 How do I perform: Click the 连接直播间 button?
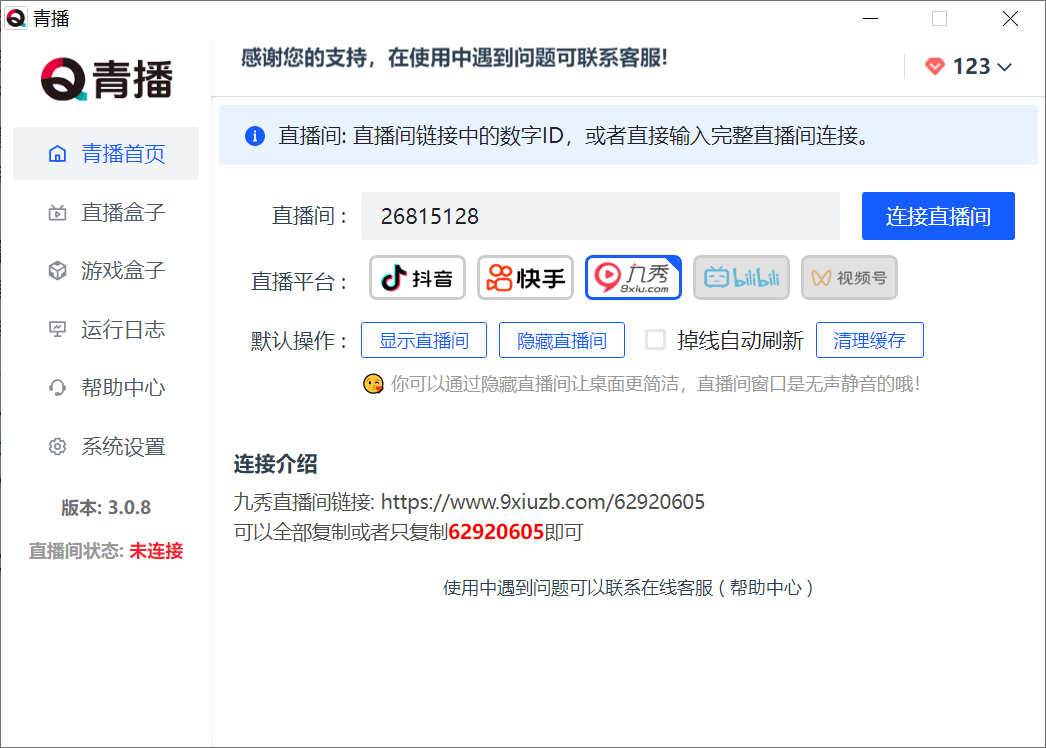(938, 215)
